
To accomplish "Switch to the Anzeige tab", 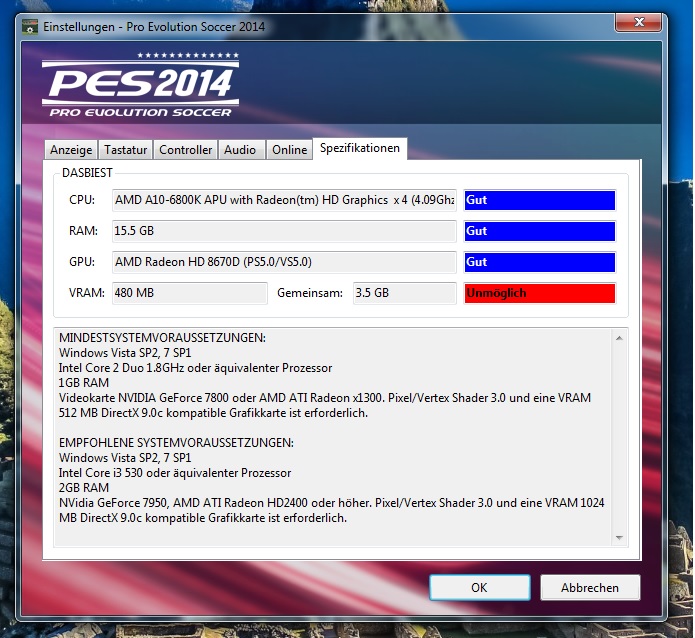I will pos(71,150).
